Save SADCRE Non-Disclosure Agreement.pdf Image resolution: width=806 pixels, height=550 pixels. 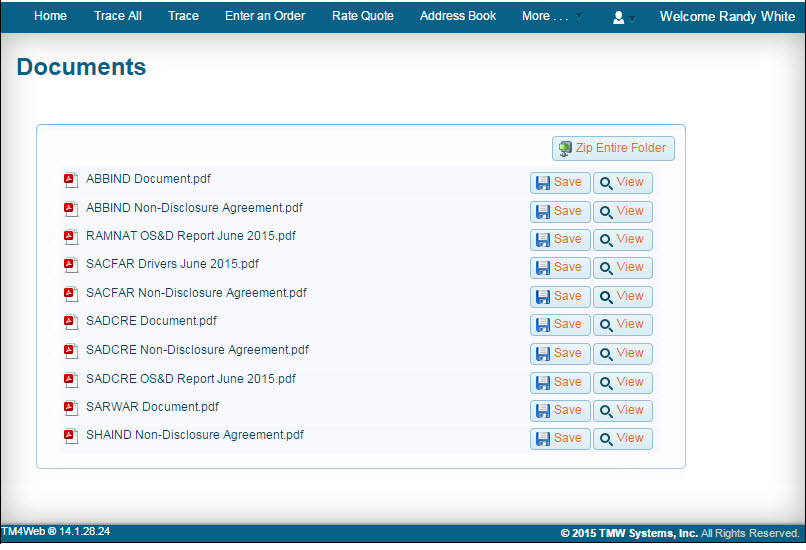click(560, 354)
